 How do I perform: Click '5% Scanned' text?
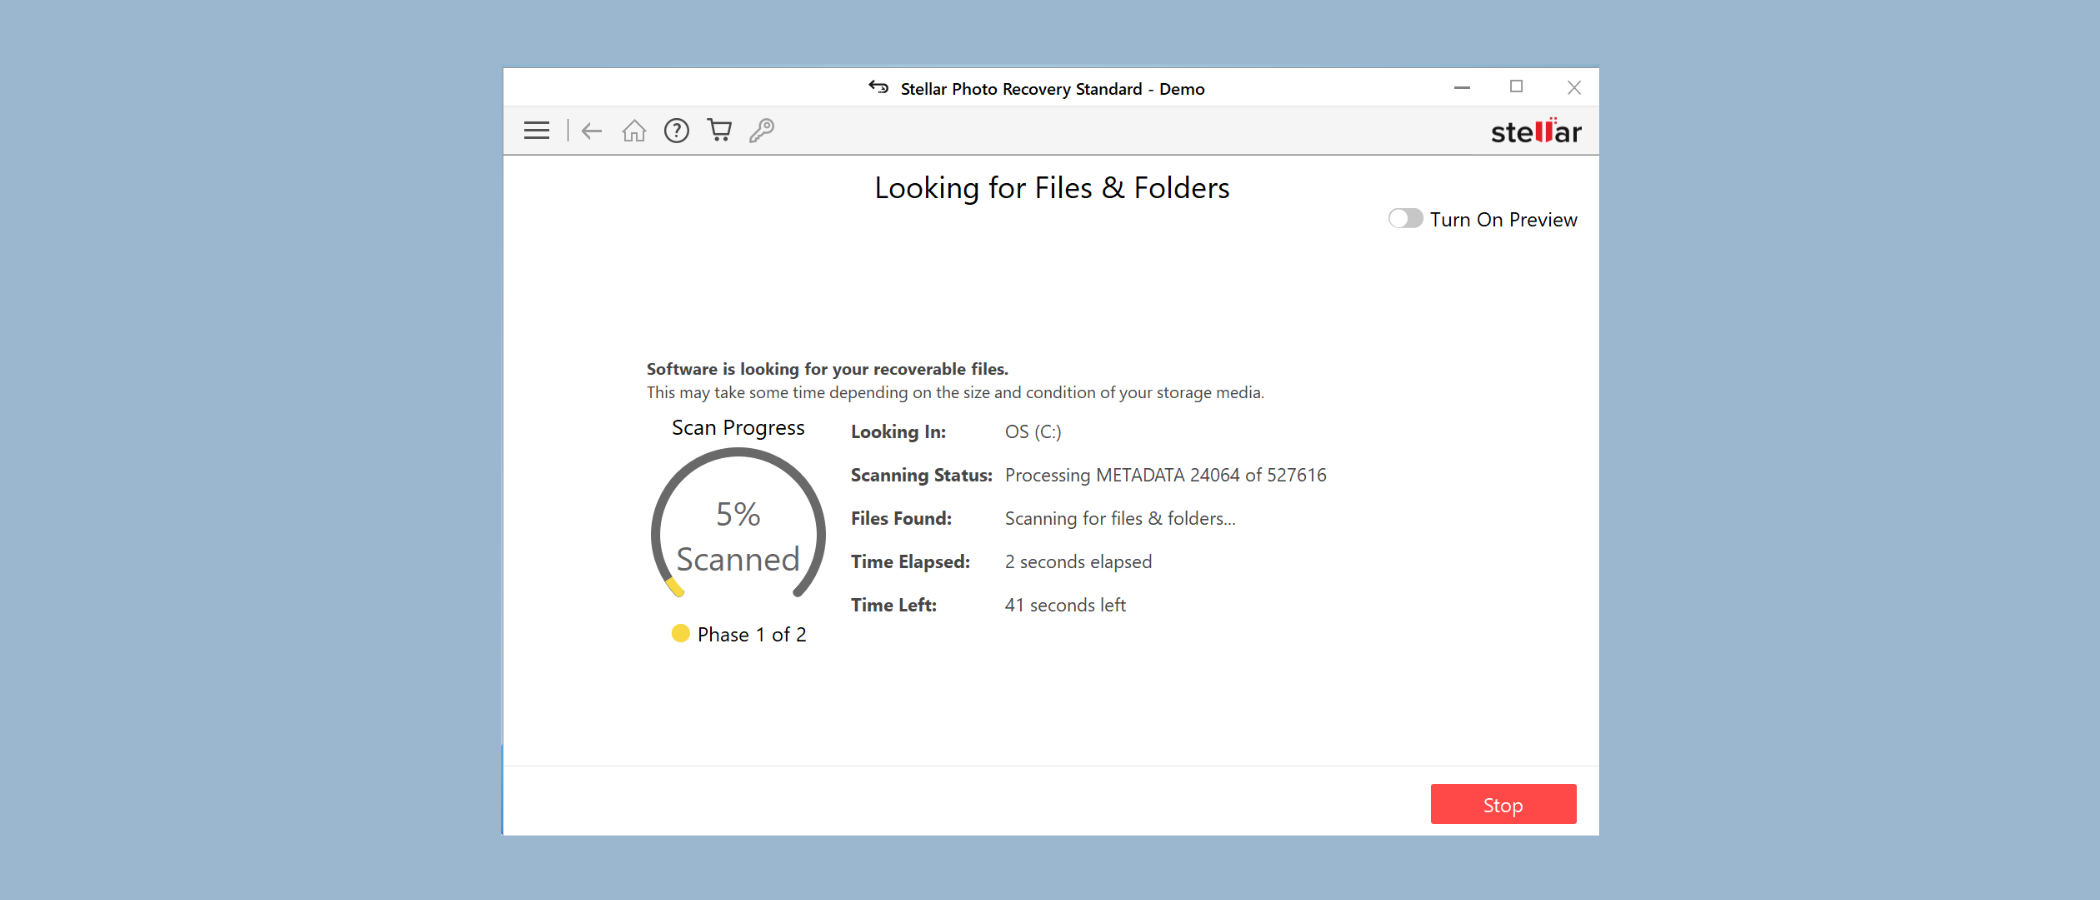pyautogui.click(x=738, y=537)
